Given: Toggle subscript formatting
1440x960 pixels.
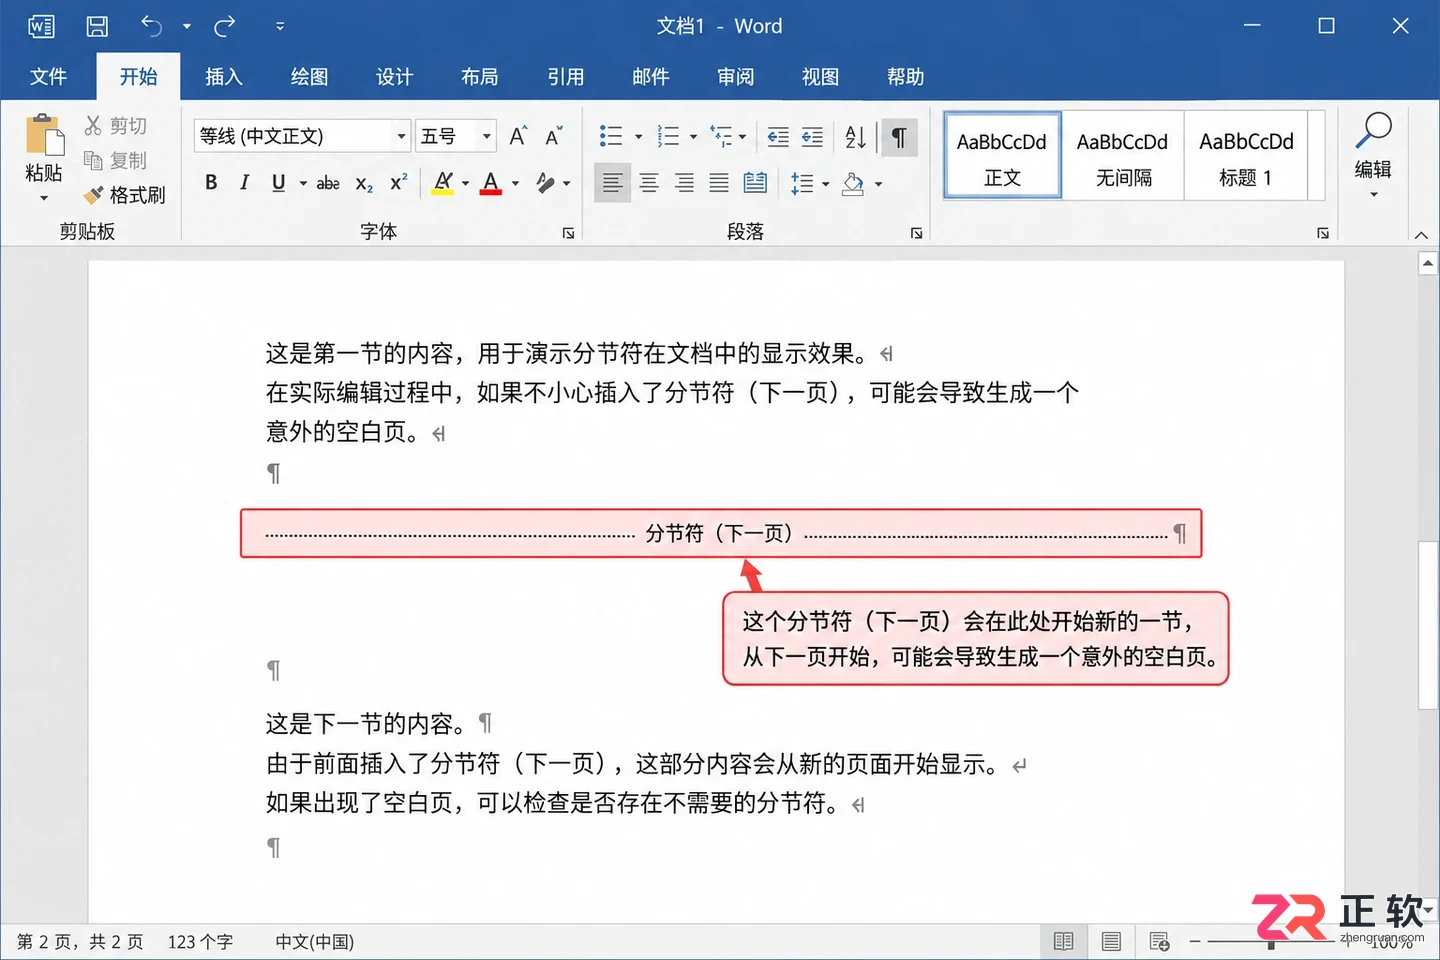Looking at the screenshot, I should coord(364,184).
